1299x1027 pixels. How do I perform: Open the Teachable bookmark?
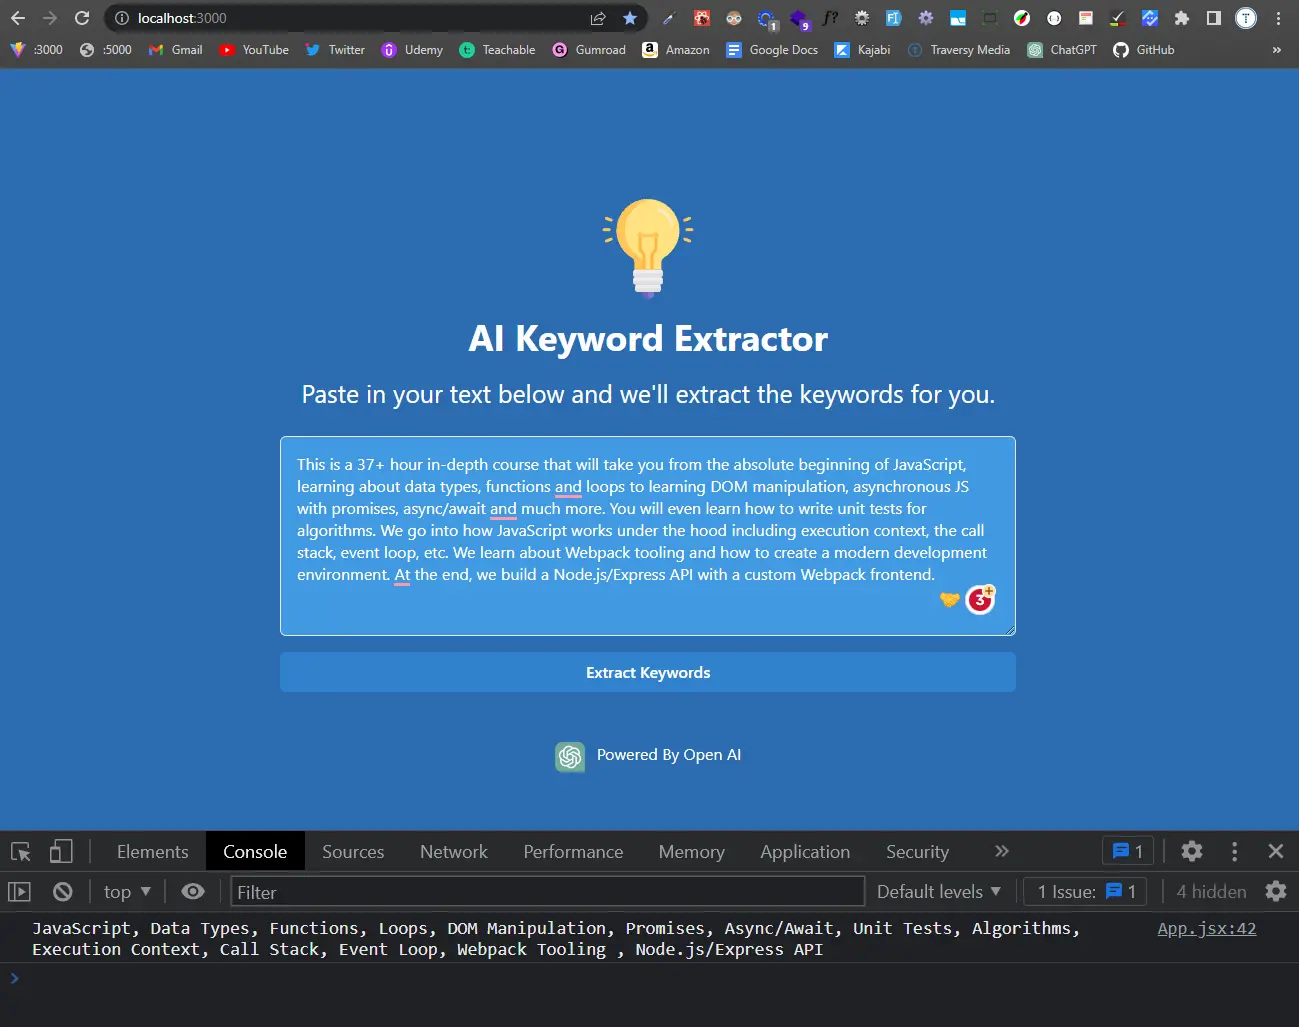(x=497, y=50)
